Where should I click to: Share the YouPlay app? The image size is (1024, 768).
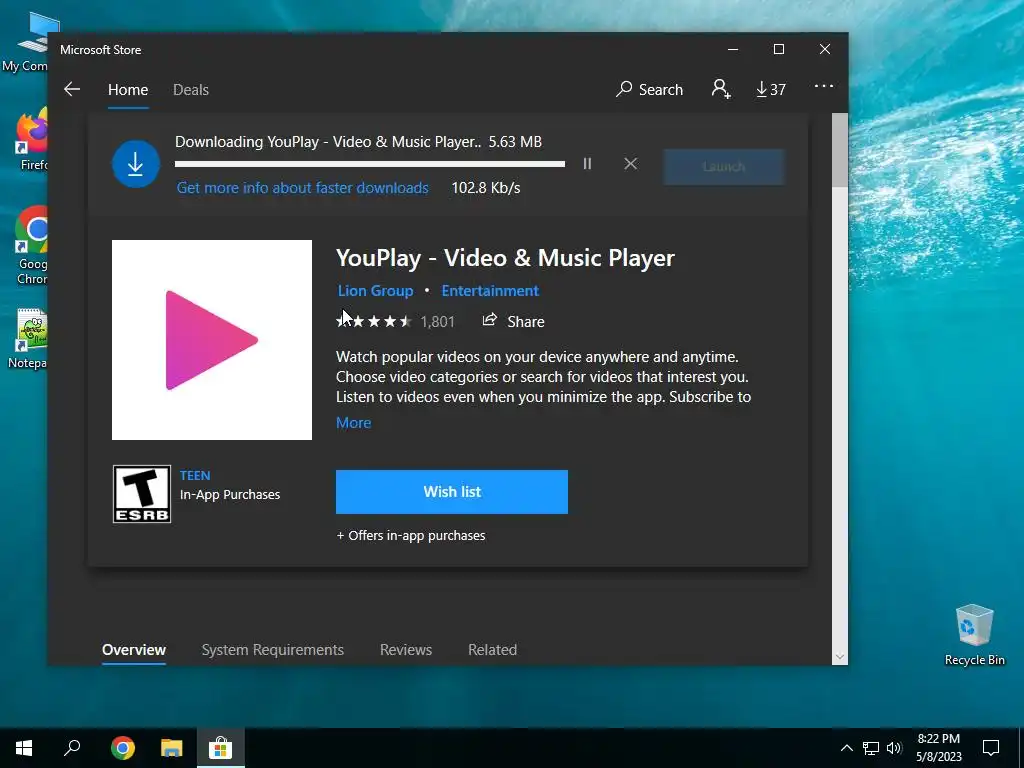pyautogui.click(x=513, y=321)
